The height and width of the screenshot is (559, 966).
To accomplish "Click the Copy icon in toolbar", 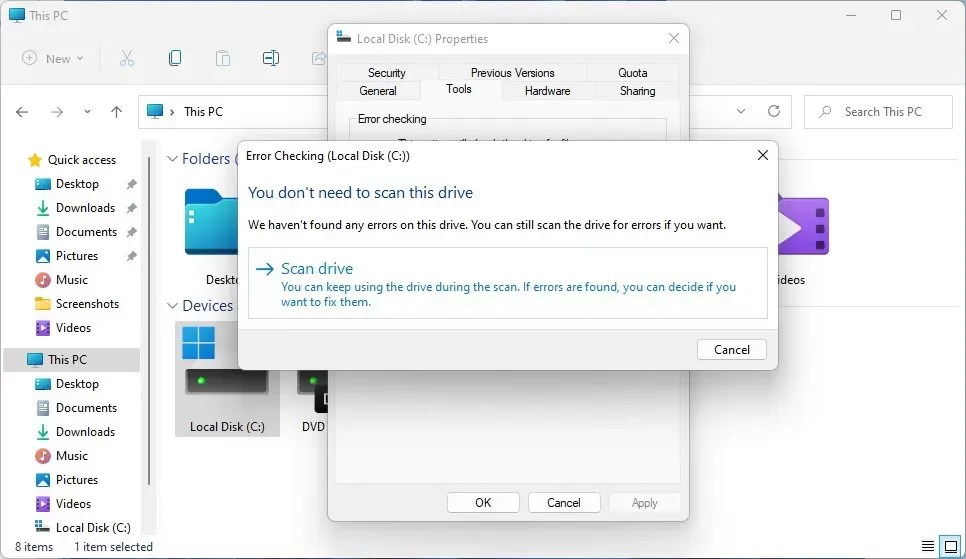I will click(175, 58).
